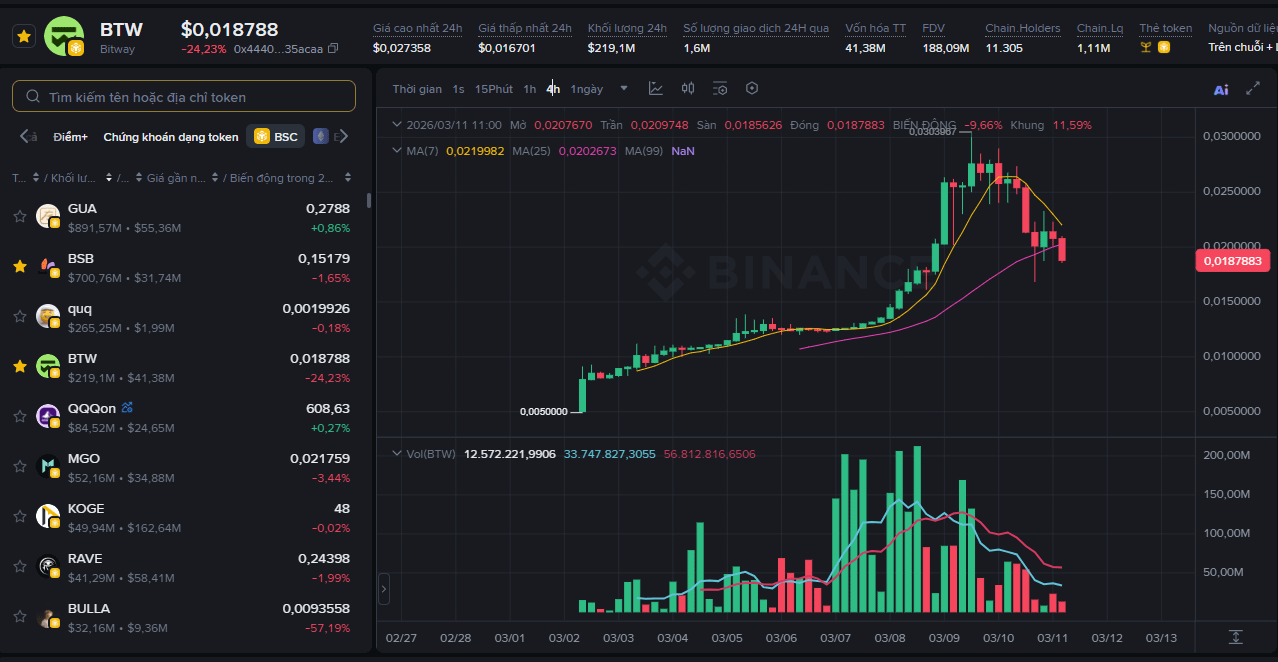
Task: Click the auto-fit price scale icon
Action: click(x=1236, y=637)
